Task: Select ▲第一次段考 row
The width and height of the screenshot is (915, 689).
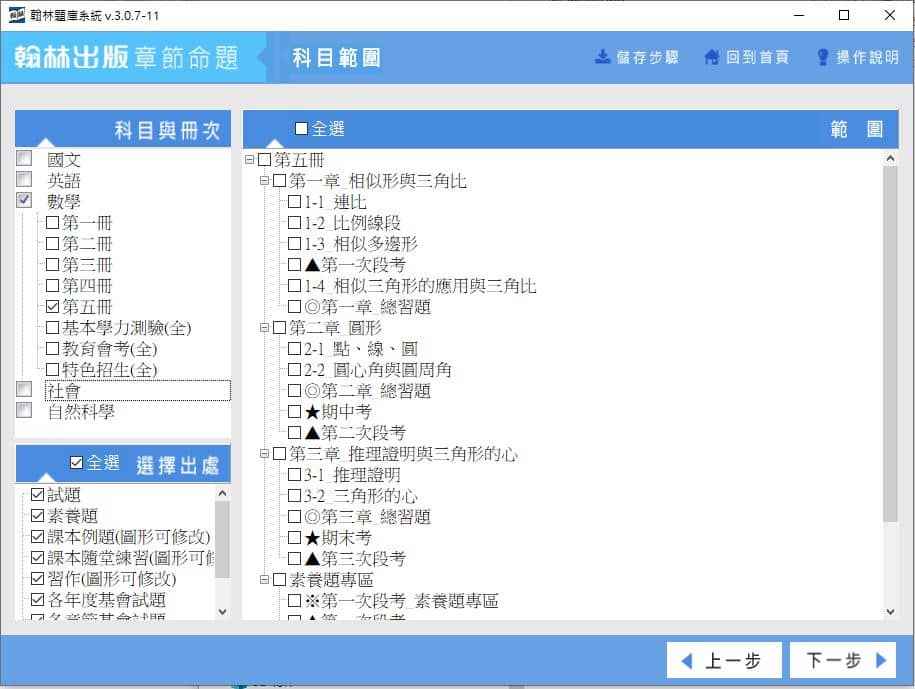Action: 355,265
